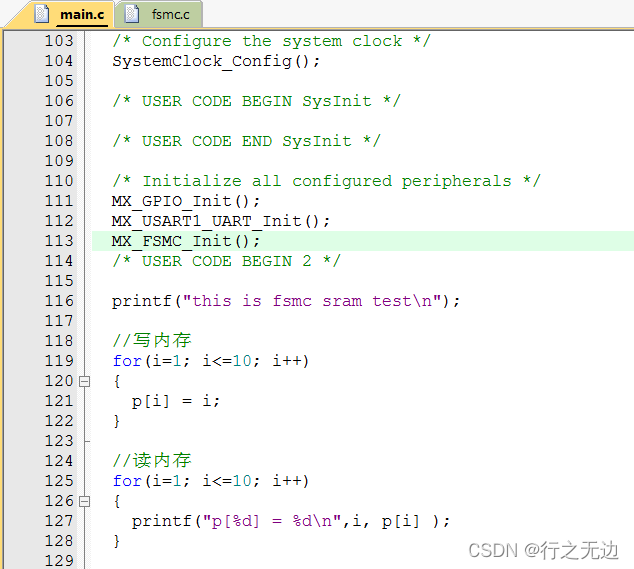
Task: Click the for loop on line 125
Action: pyautogui.click(x=211, y=481)
